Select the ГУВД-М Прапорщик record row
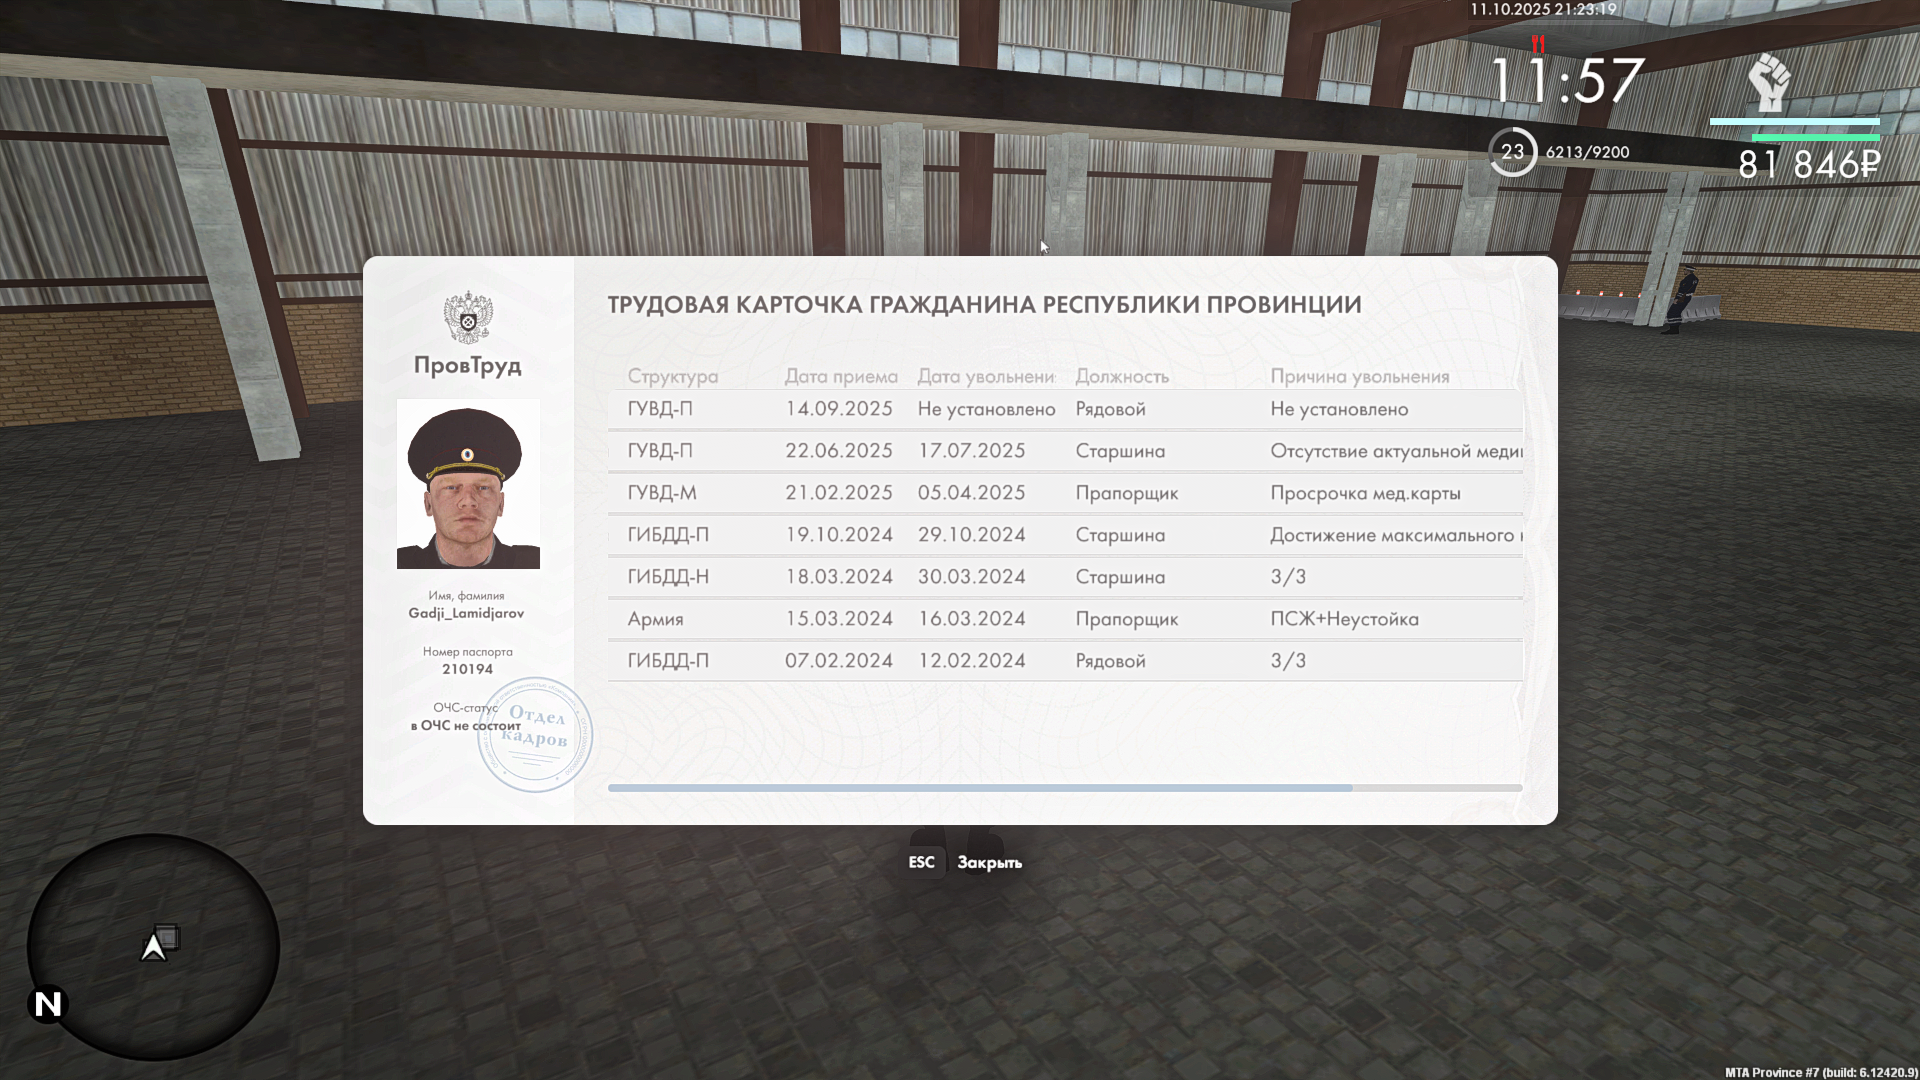The width and height of the screenshot is (1920, 1080). click(1064, 493)
